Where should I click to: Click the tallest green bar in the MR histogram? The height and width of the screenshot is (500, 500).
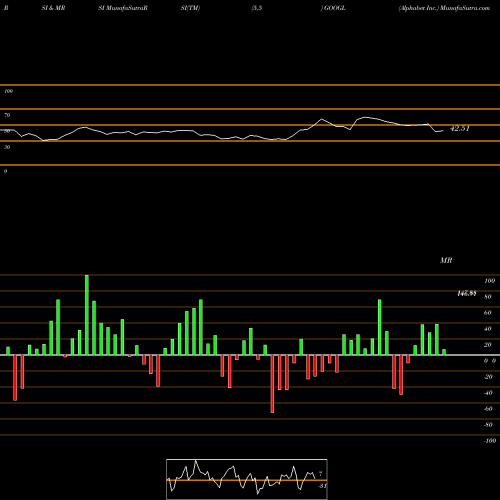click(87, 315)
